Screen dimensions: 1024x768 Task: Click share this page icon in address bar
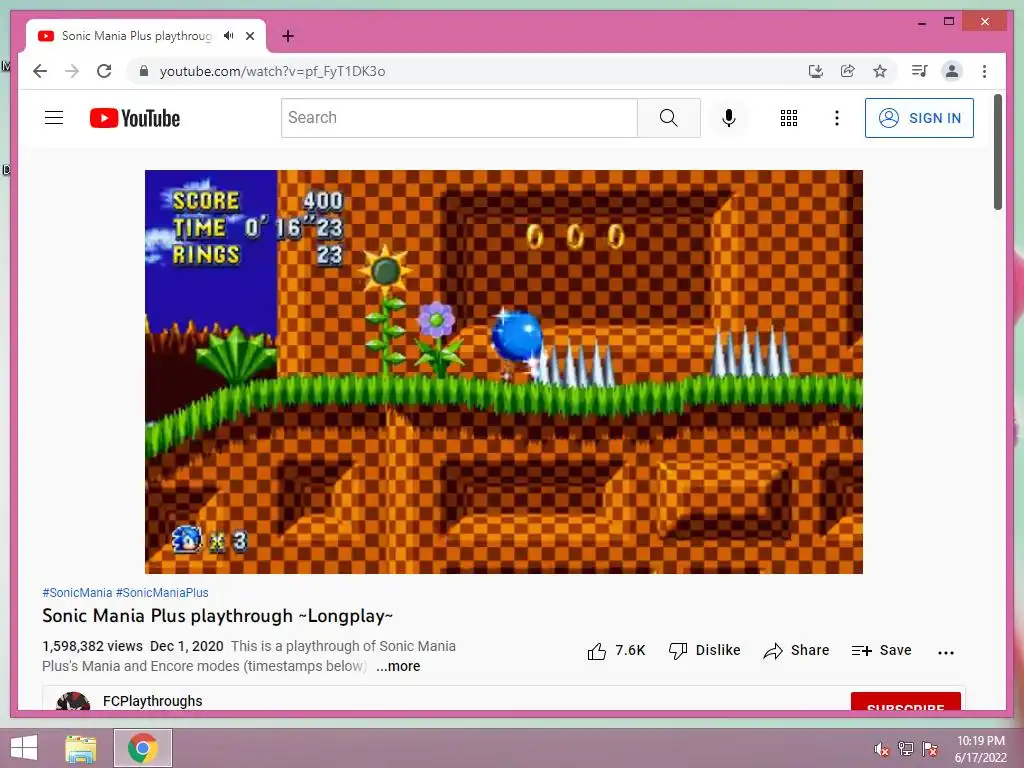click(x=848, y=71)
